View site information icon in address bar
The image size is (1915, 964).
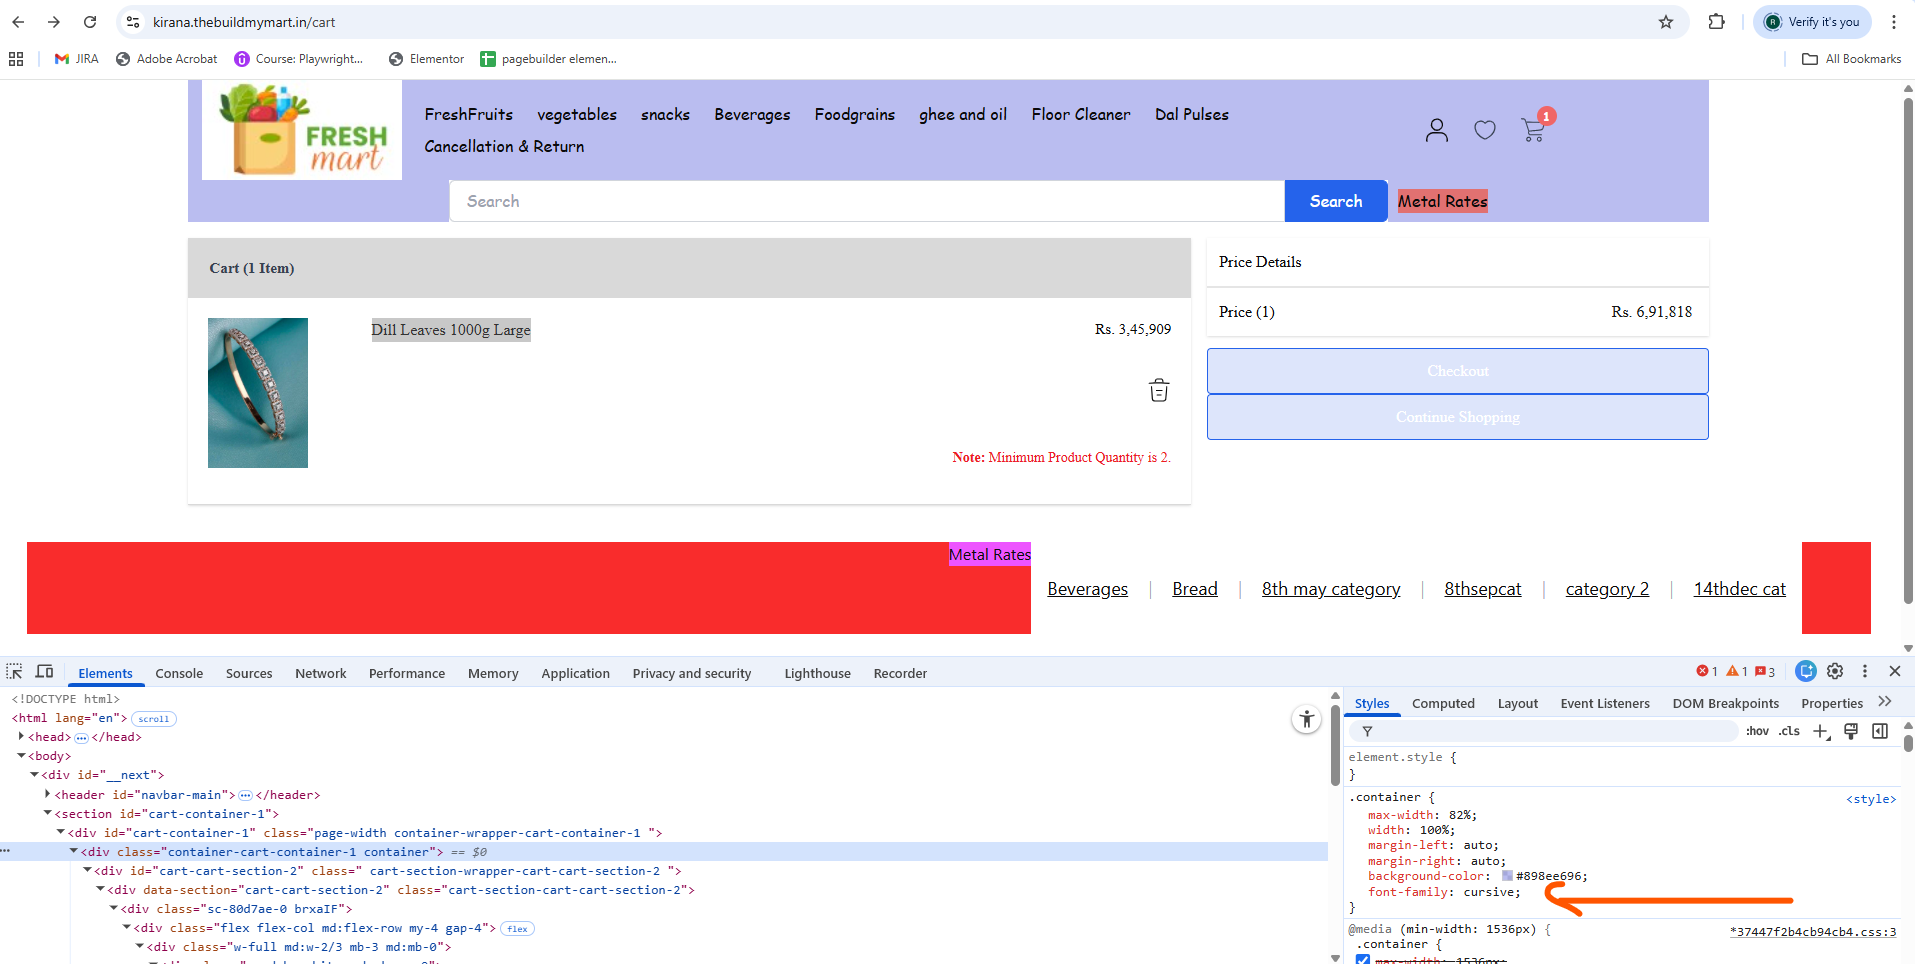[133, 22]
